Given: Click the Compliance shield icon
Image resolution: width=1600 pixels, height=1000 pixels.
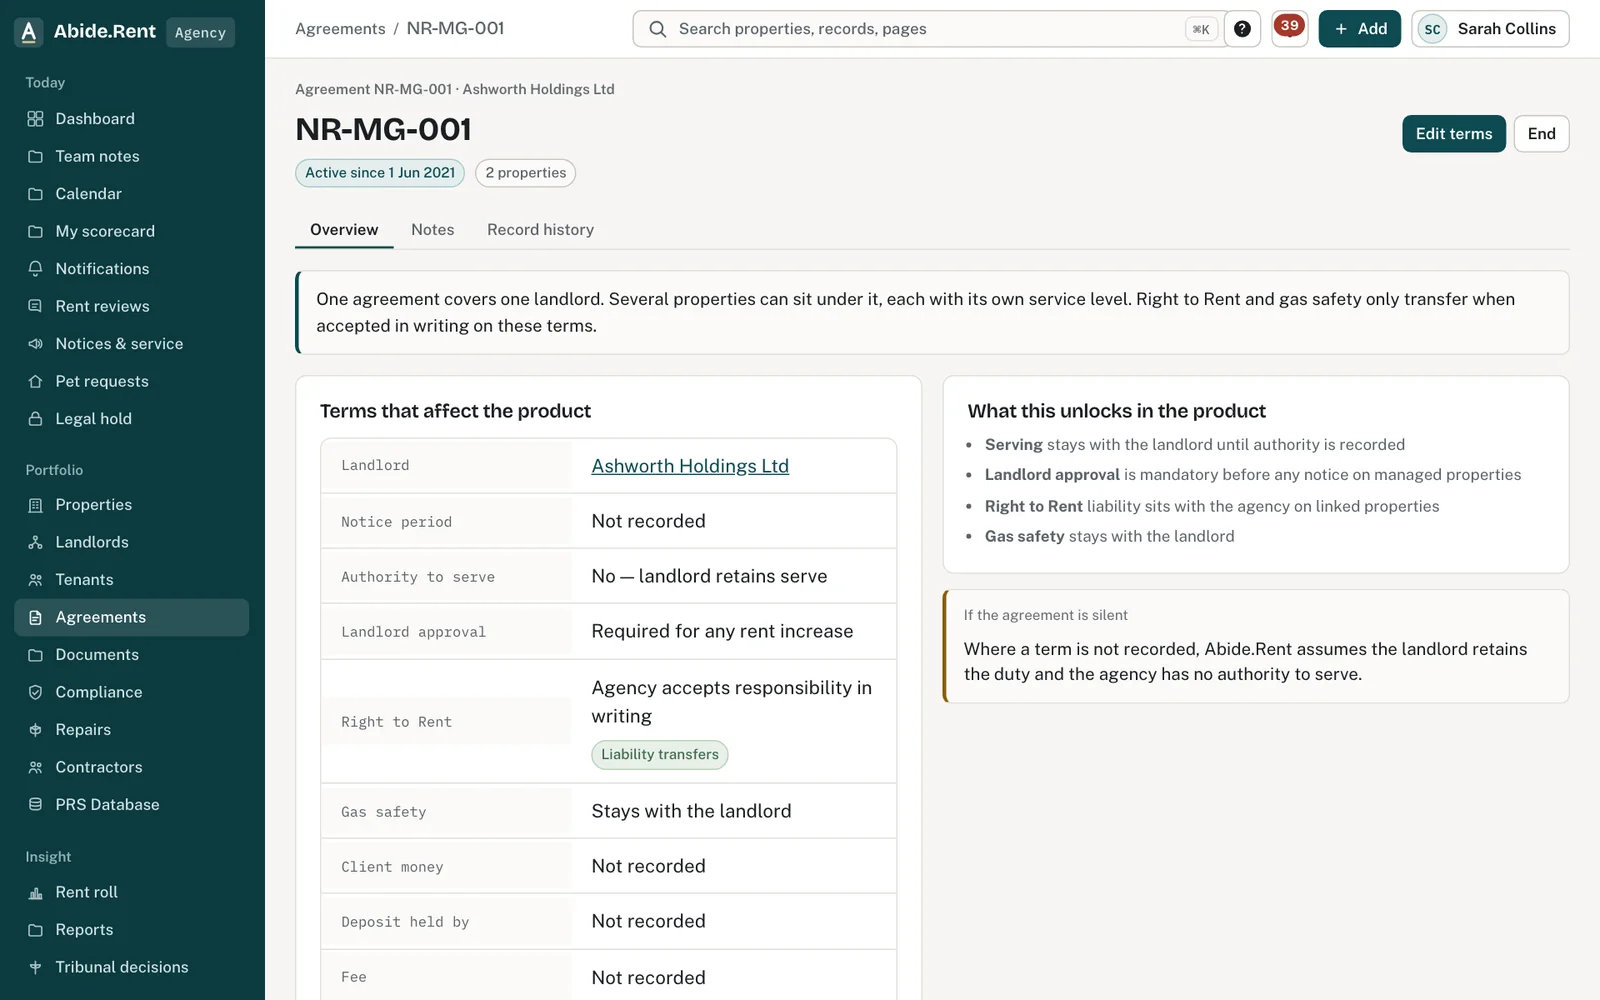Looking at the screenshot, I should click(x=35, y=692).
